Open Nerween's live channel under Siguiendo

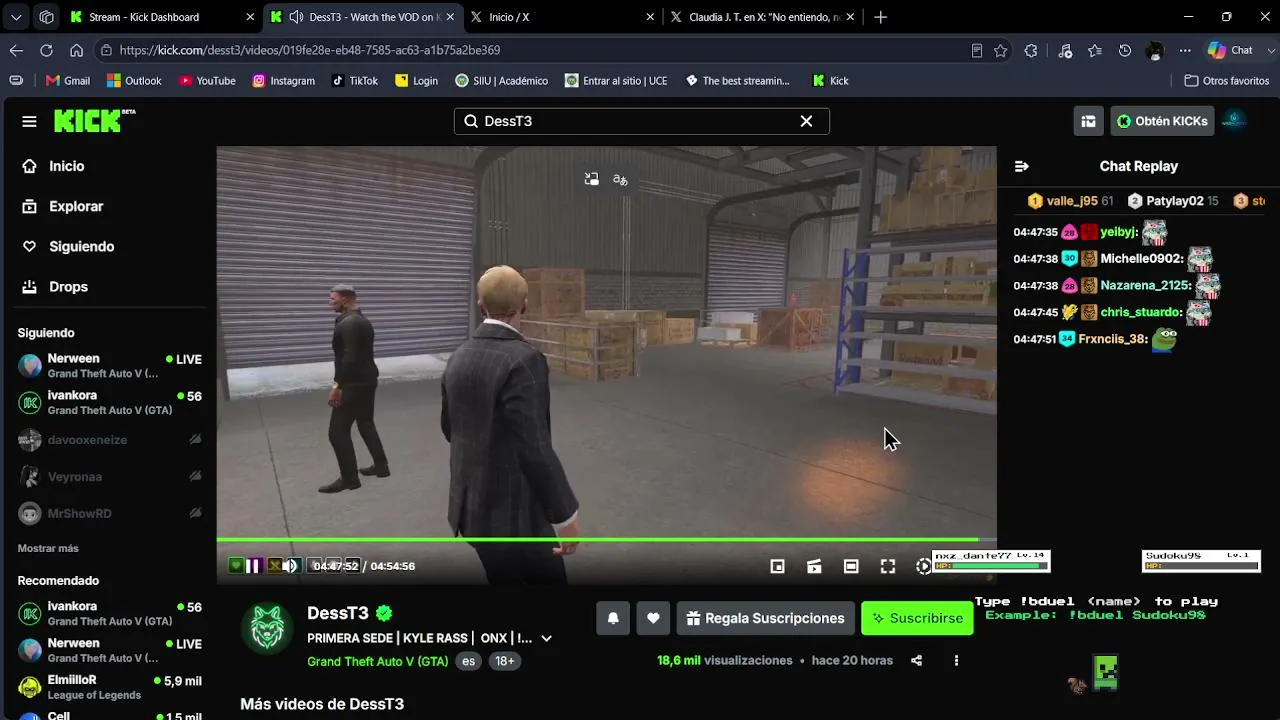pyautogui.click(x=109, y=365)
